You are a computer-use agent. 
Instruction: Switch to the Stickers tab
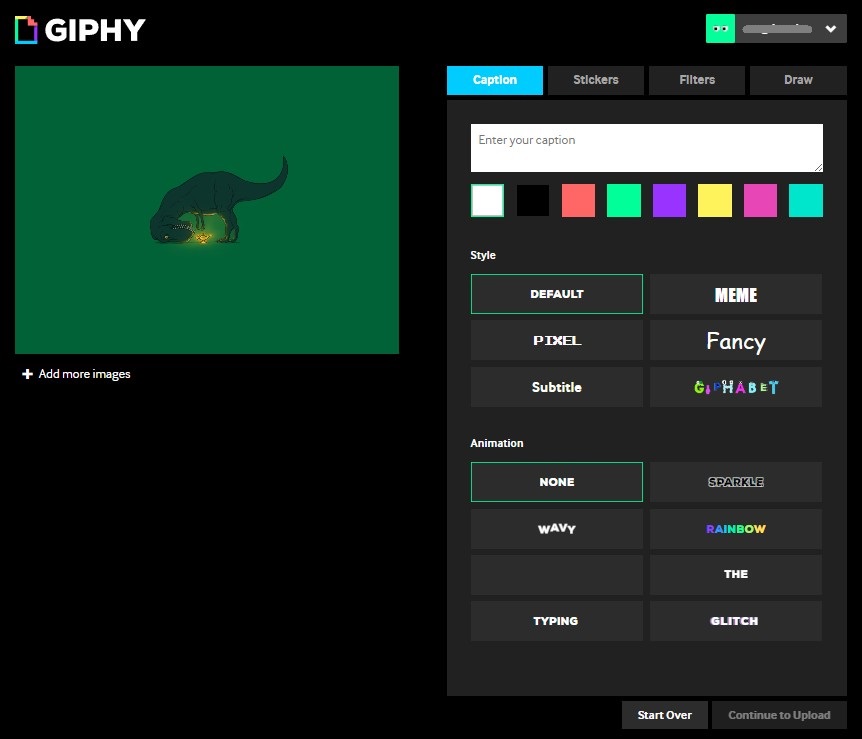pyautogui.click(x=596, y=80)
